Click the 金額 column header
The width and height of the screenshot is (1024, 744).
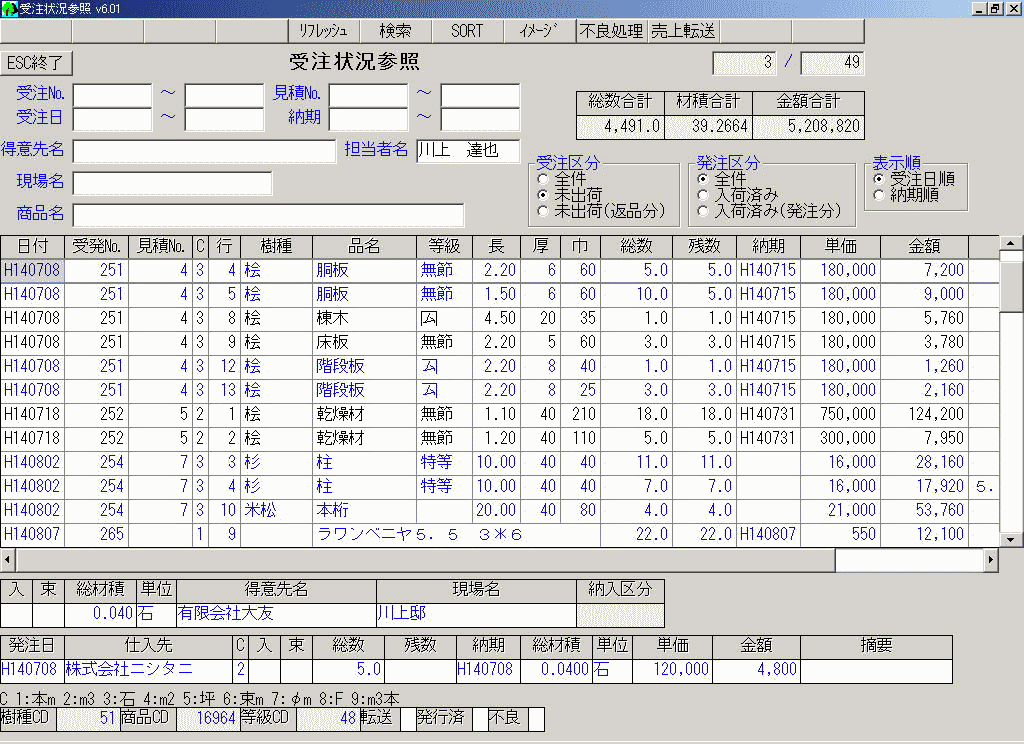pyautogui.click(x=924, y=246)
